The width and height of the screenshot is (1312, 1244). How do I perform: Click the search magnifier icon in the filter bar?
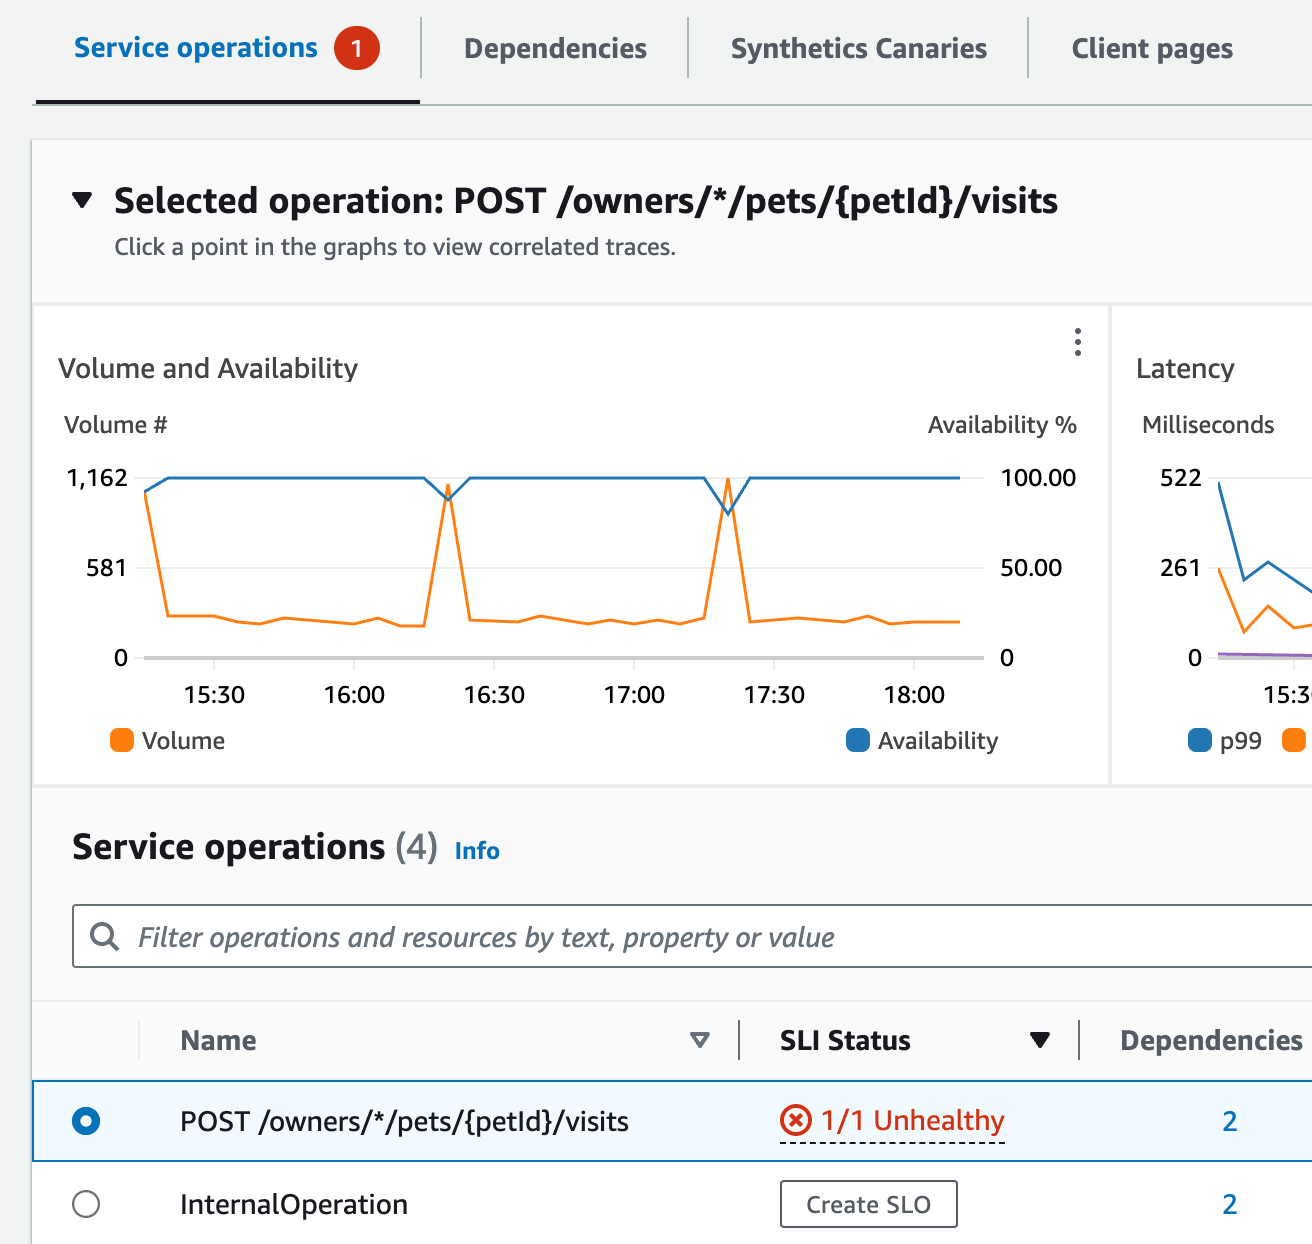pyautogui.click(x=105, y=936)
